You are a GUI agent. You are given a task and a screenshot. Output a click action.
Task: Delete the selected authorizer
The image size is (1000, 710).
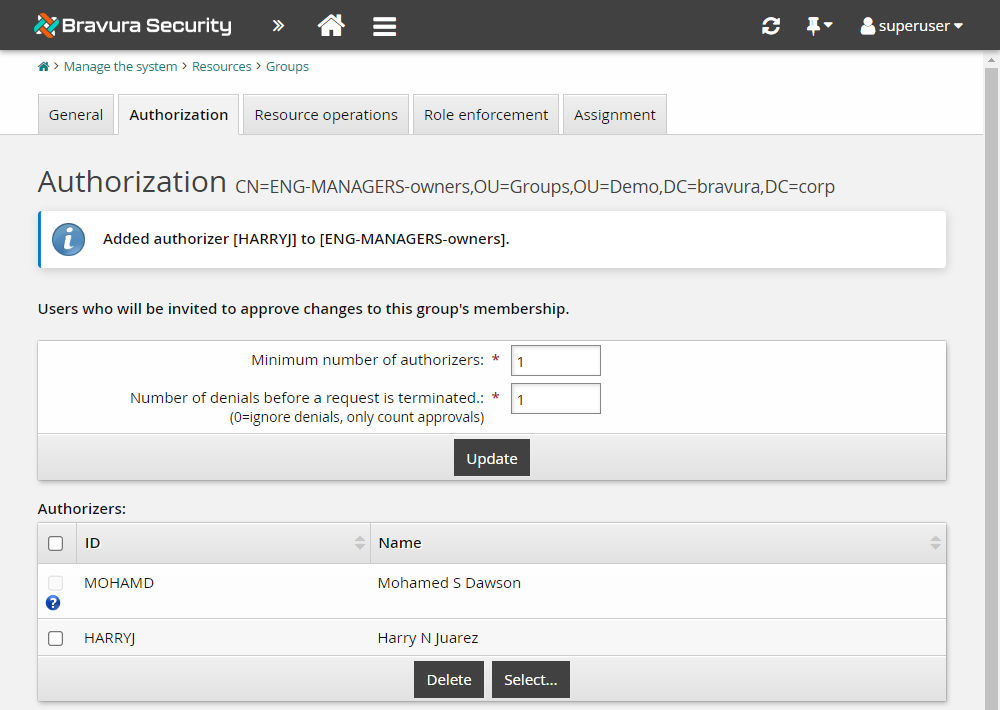pyautogui.click(x=448, y=679)
